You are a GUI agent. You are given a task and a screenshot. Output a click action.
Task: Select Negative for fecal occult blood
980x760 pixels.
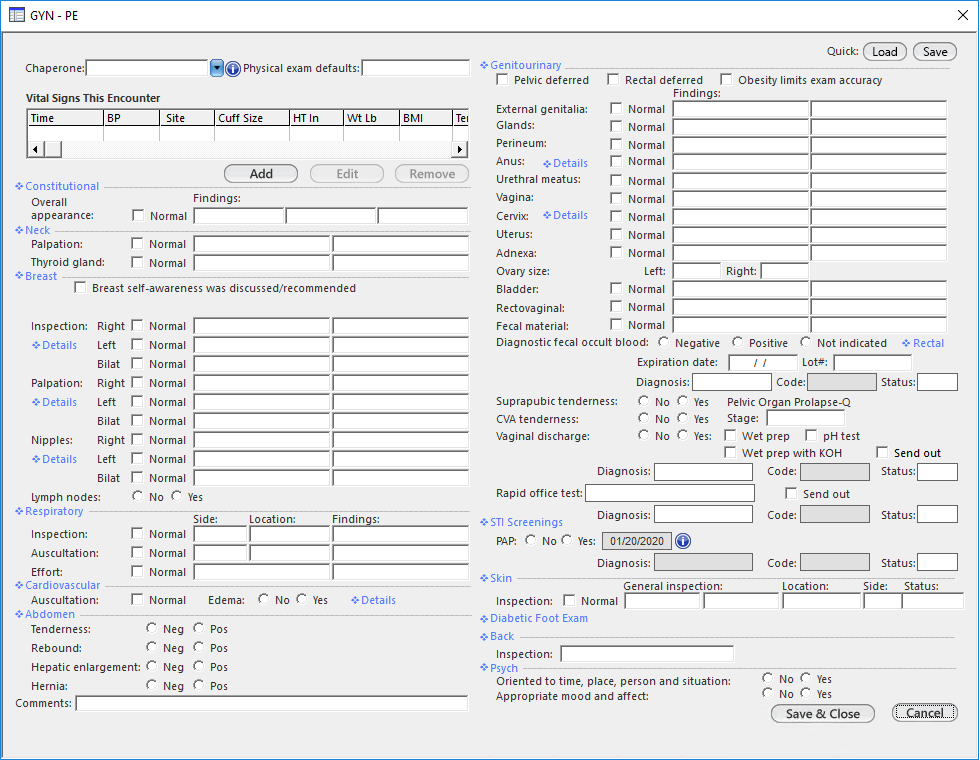pyautogui.click(x=663, y=342)
